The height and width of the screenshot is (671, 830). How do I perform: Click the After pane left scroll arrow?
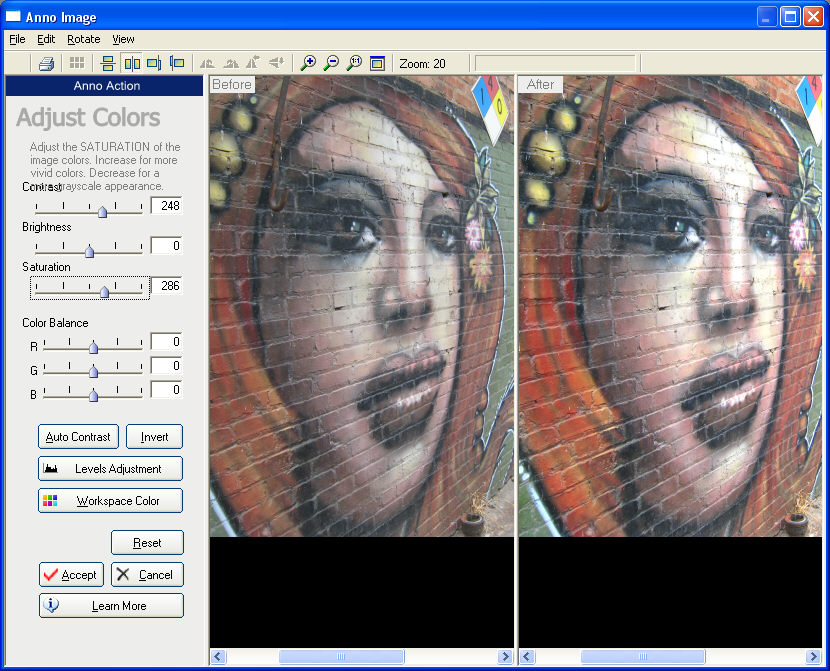tap(527, 657)
